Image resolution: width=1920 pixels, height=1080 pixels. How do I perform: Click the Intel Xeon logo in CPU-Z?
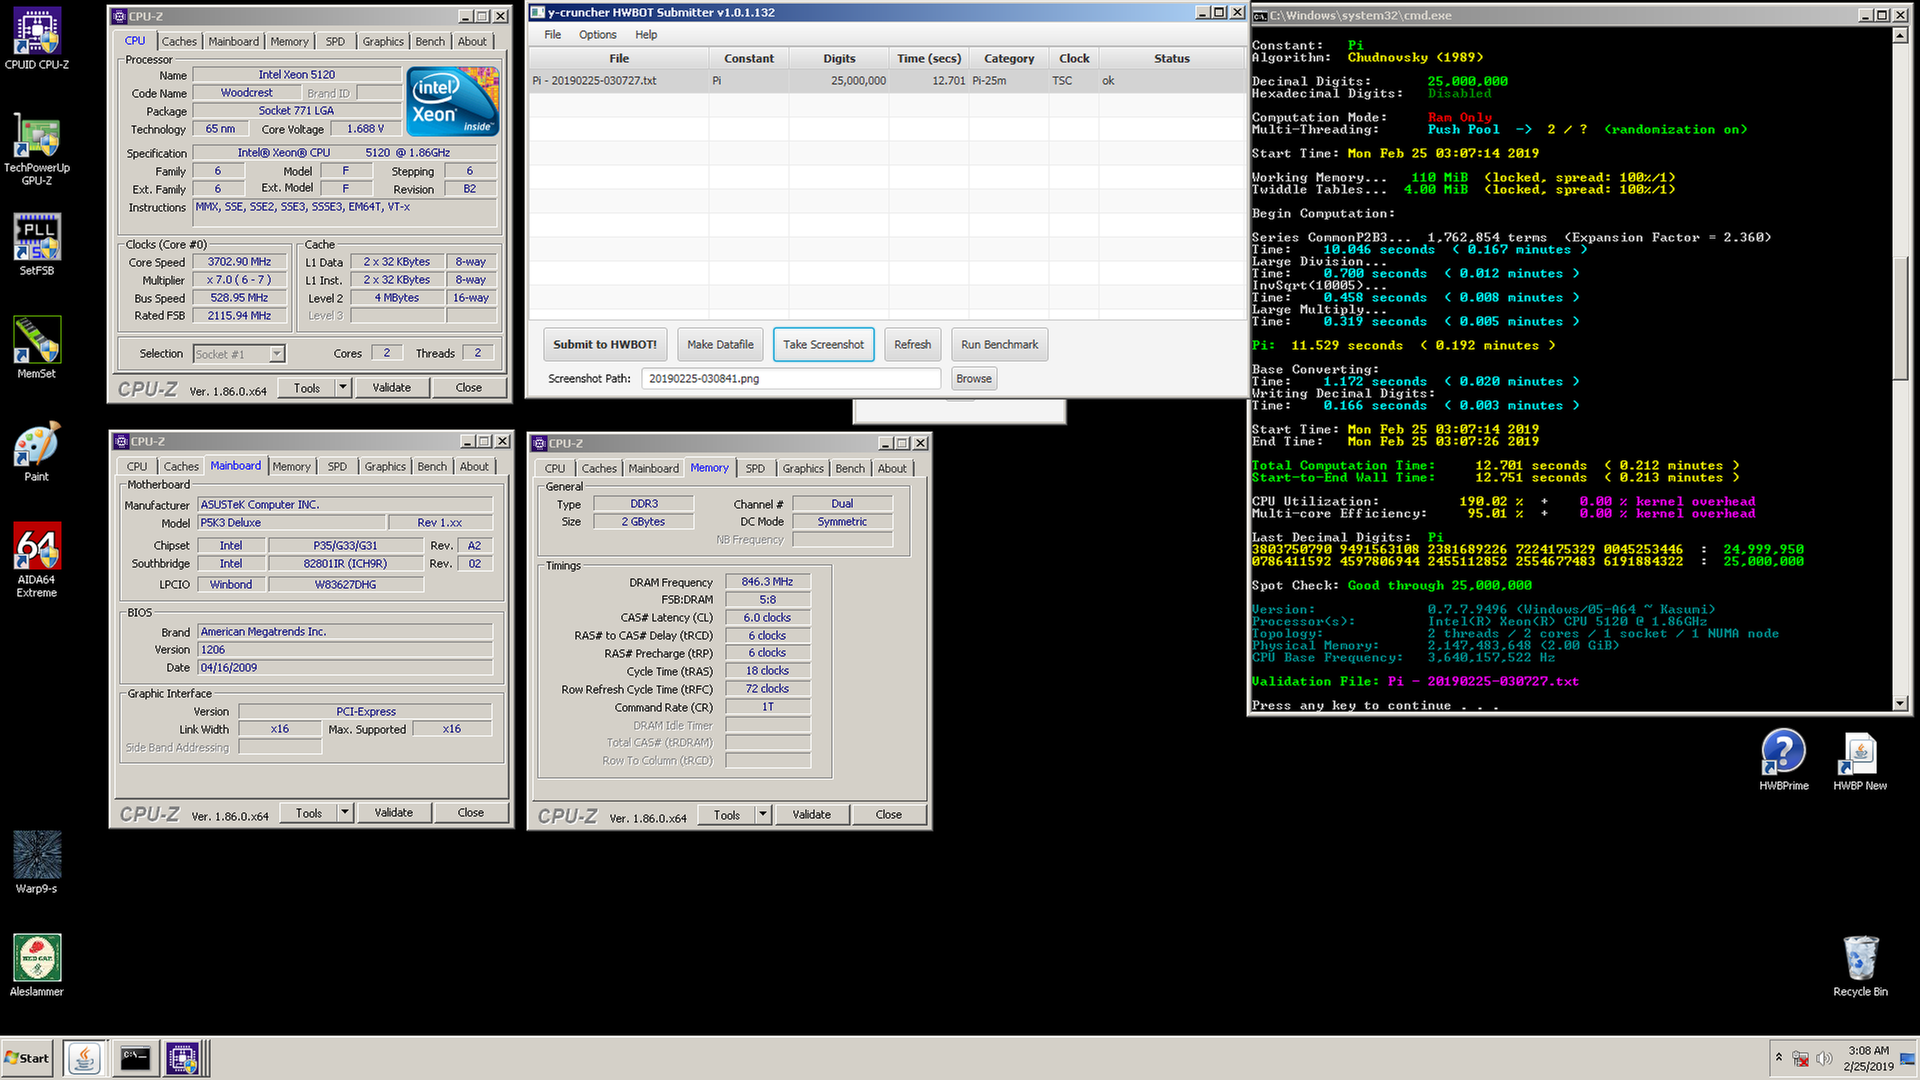pos(453,102)
